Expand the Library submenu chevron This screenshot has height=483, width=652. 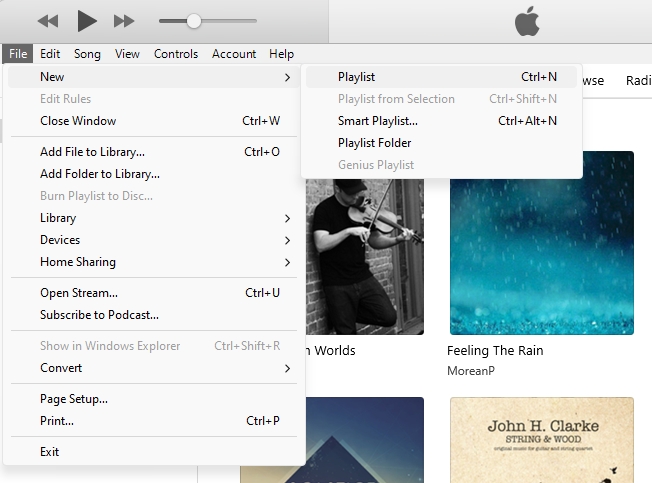[x=287, y=218]
